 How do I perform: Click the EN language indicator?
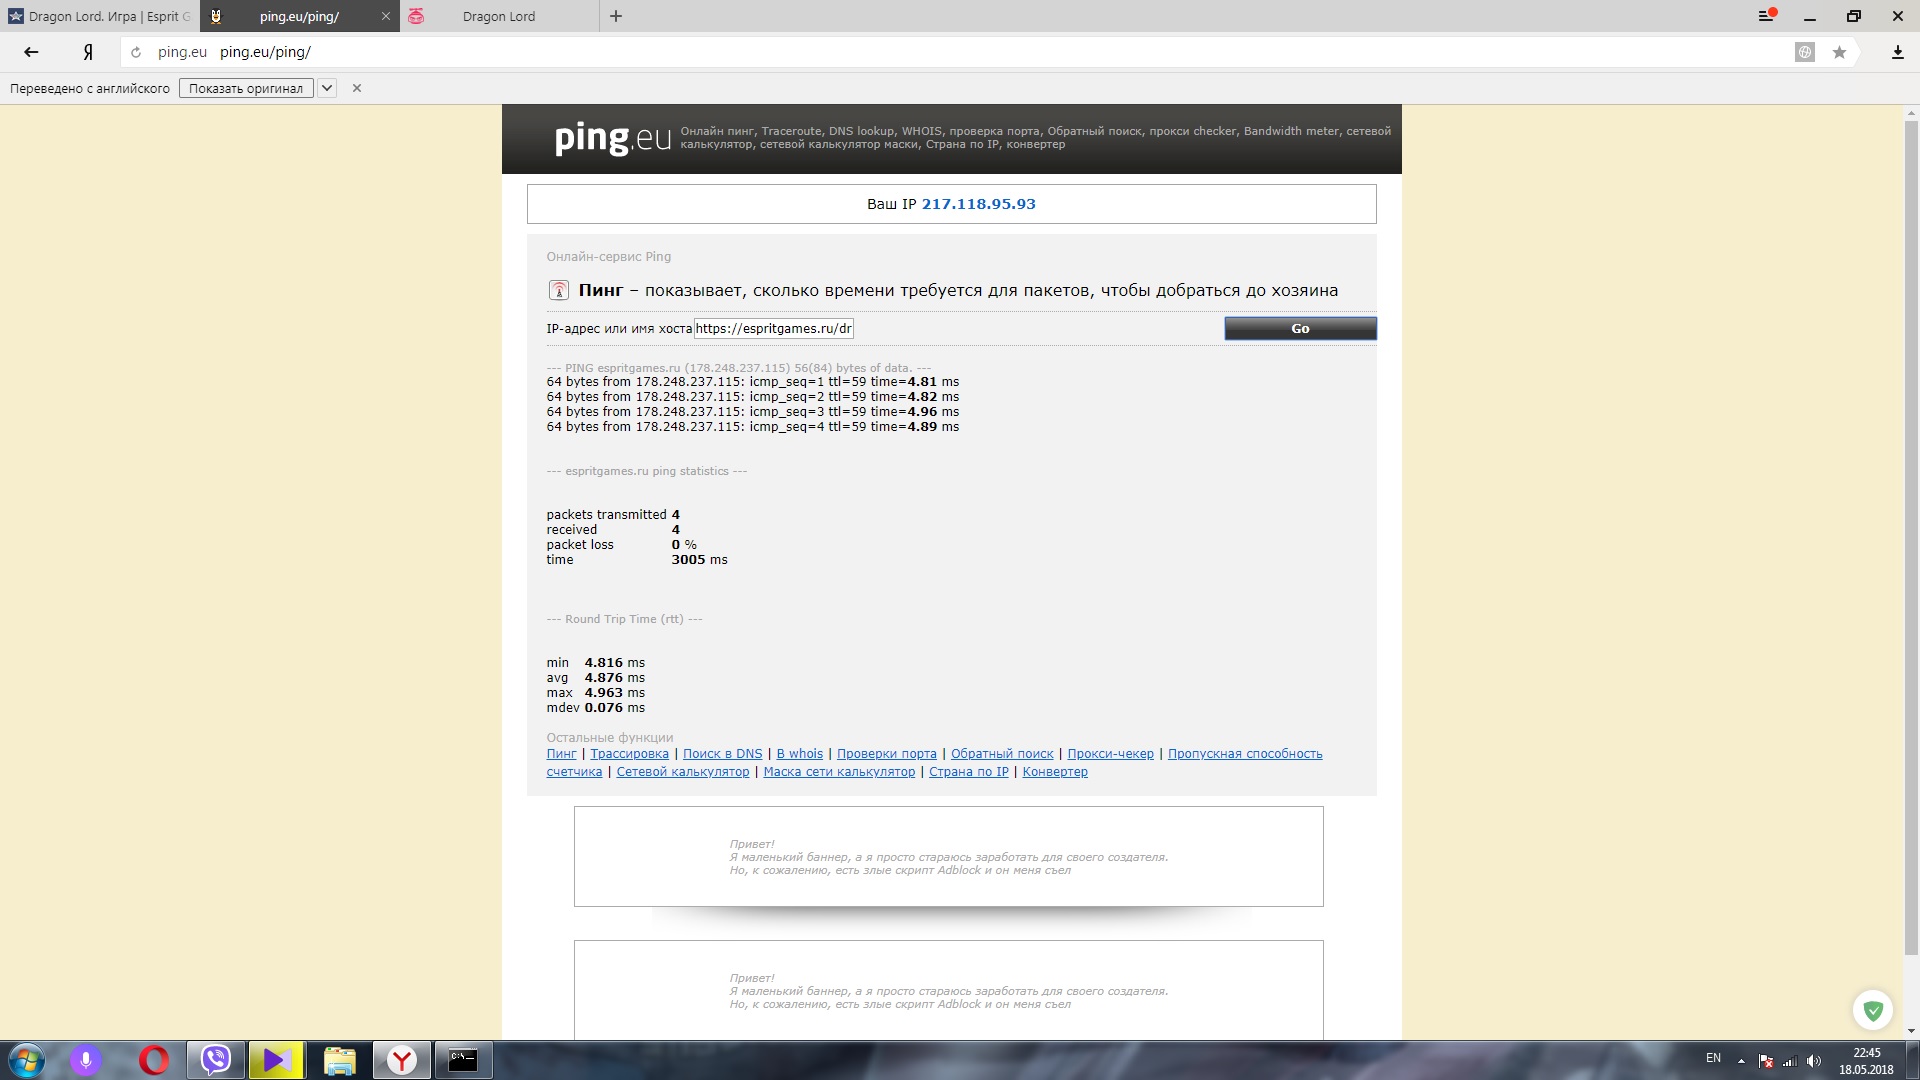tap(1713, 1058)
